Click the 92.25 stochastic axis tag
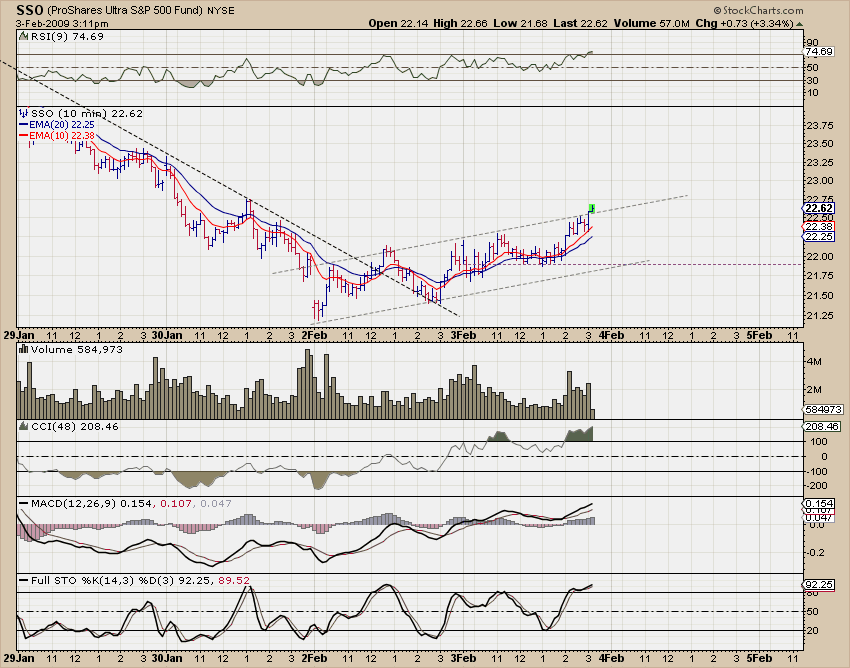The height and width of the screenshot is (668, 850). coord(818,584)
